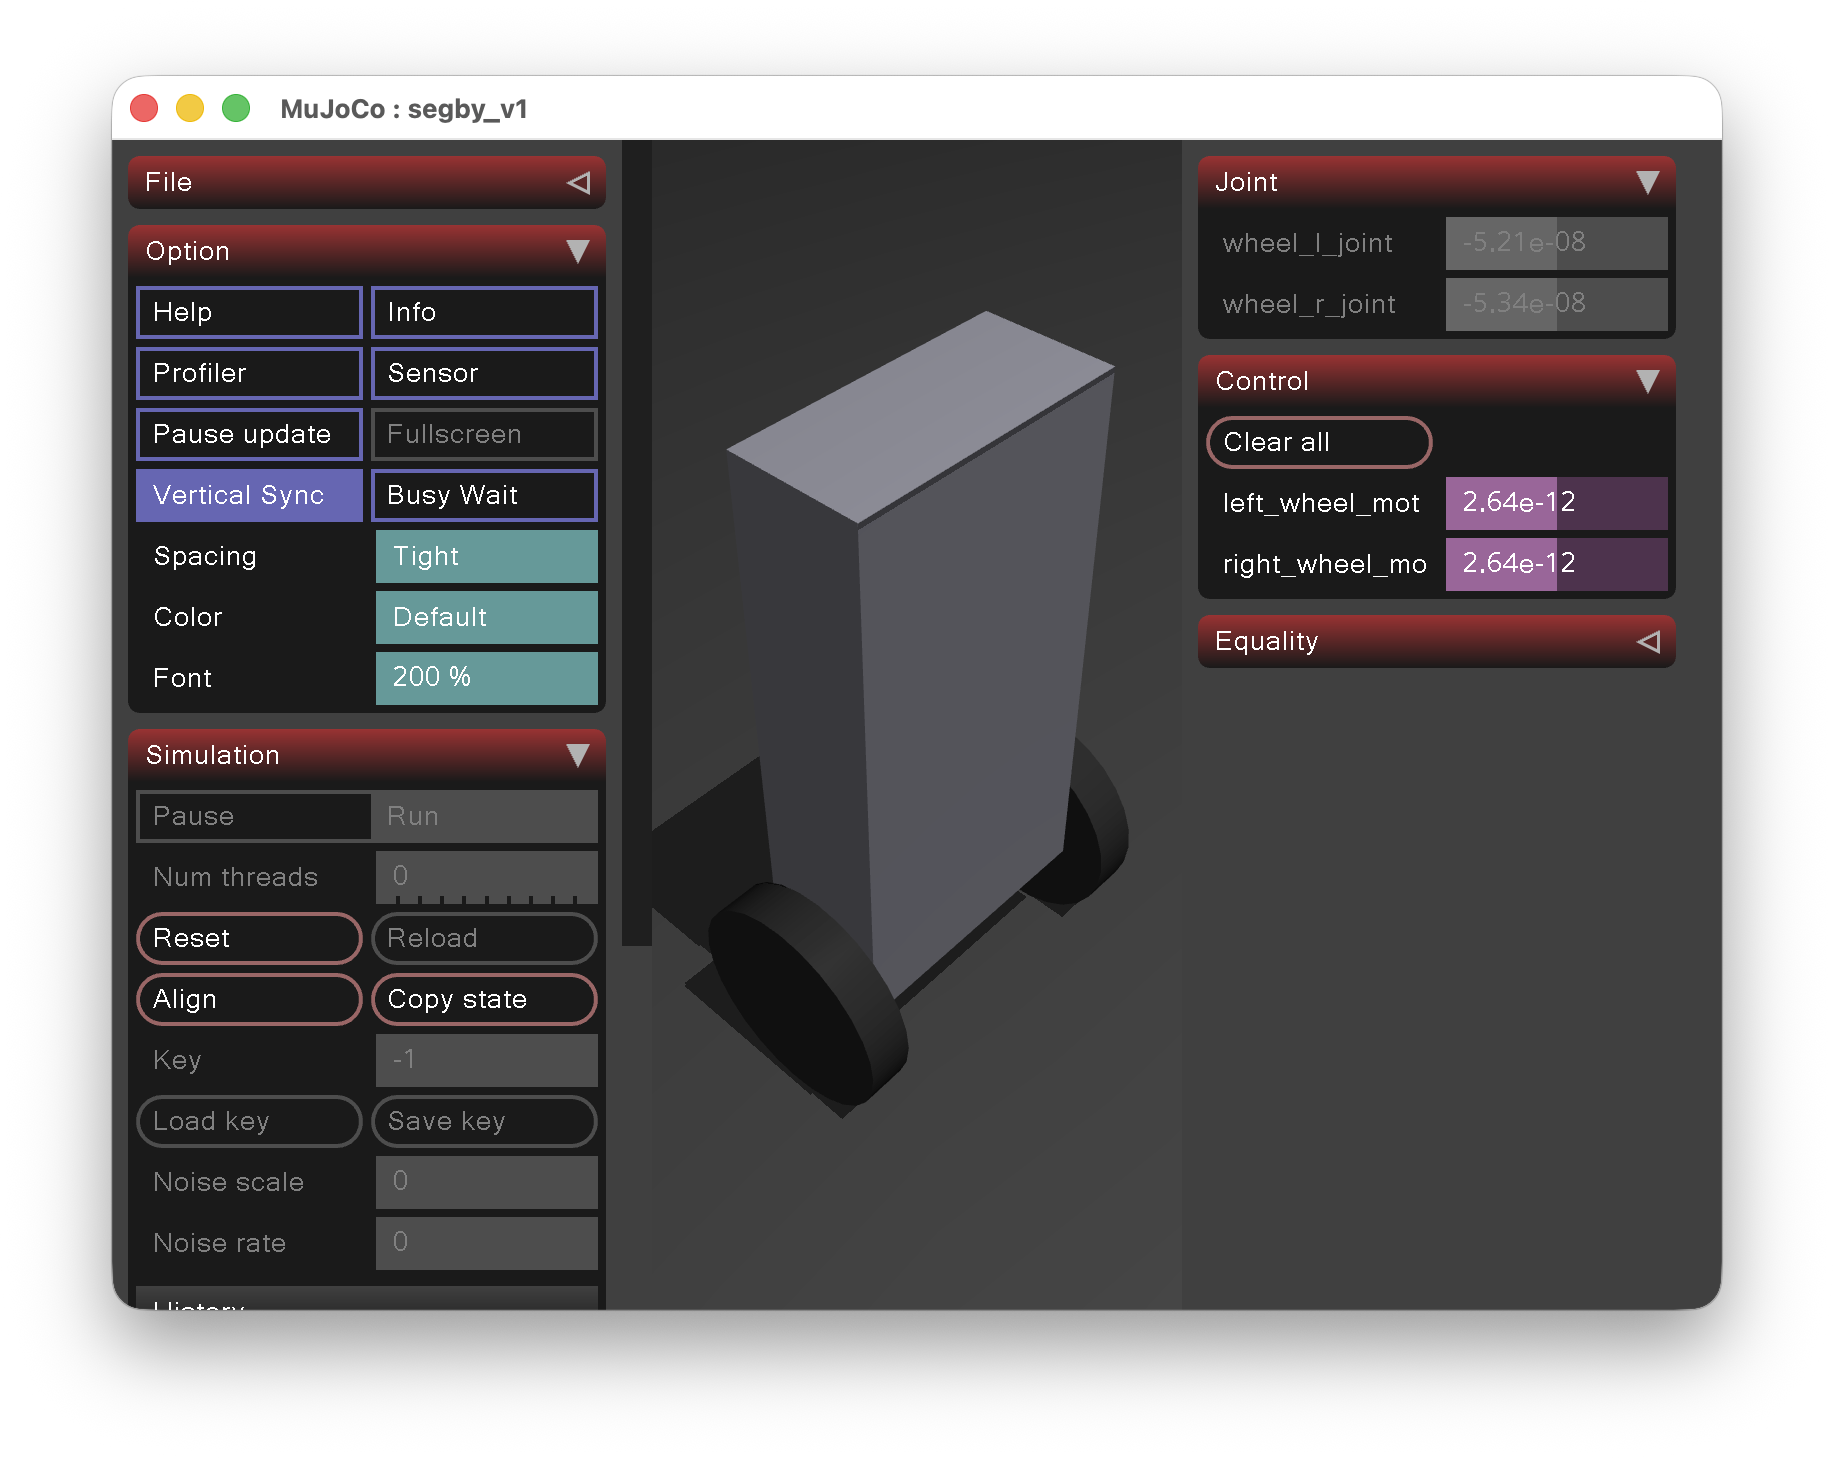Toggle the Sensor display
This screenshot has height=1458, width=1834.
coord(484,373)
